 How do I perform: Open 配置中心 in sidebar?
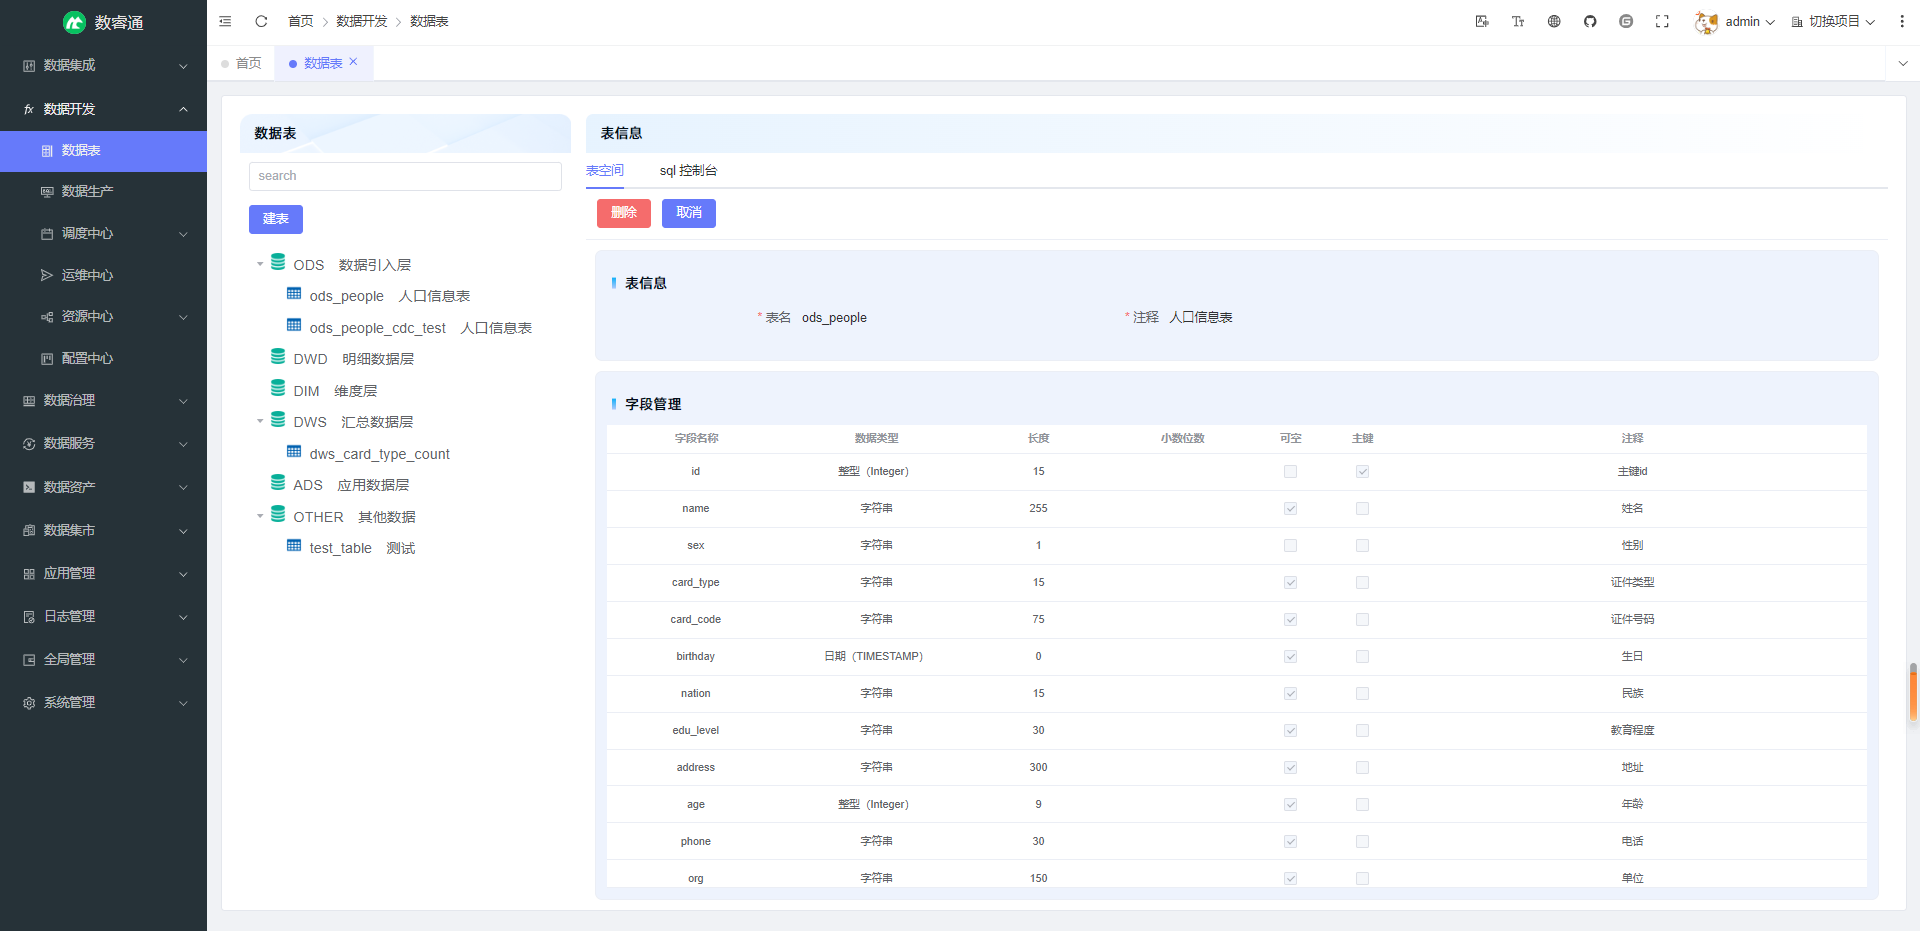coord(103,358)
